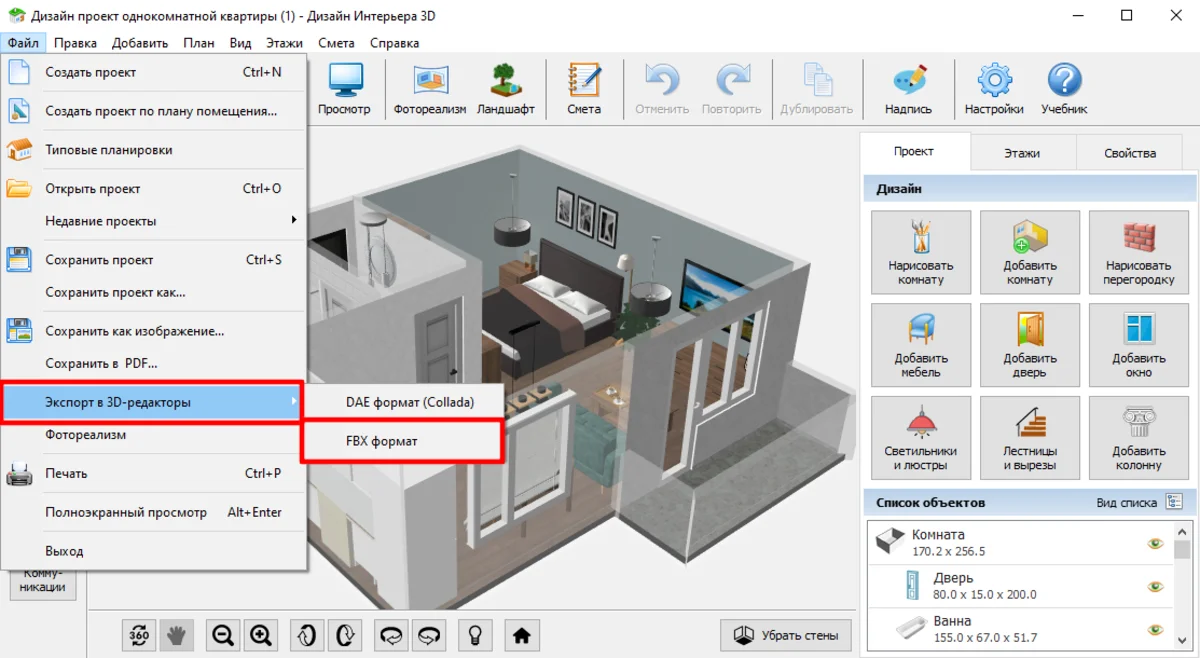The height and width of the screenshot is (658, 1200).
Task: Click the Надпись text label tool
Action: 908,88
